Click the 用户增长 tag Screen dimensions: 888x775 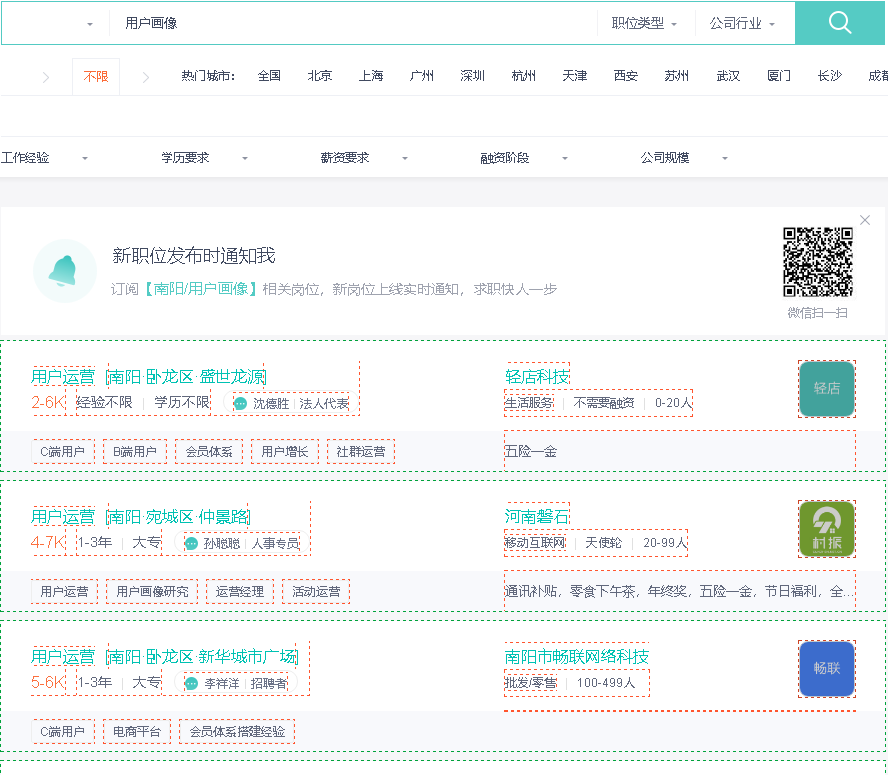[285, 452]
